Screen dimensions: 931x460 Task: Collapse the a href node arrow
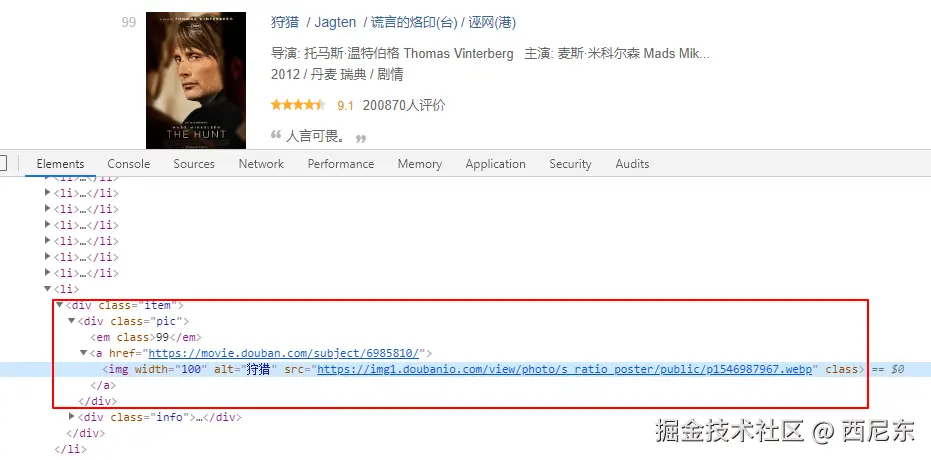tap(83, 353)
